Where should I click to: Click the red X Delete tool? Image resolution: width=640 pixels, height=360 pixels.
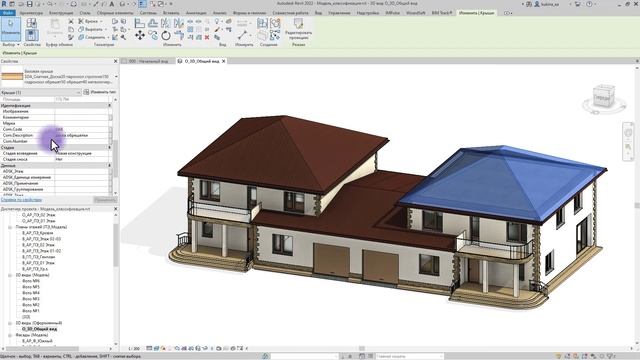207,37
